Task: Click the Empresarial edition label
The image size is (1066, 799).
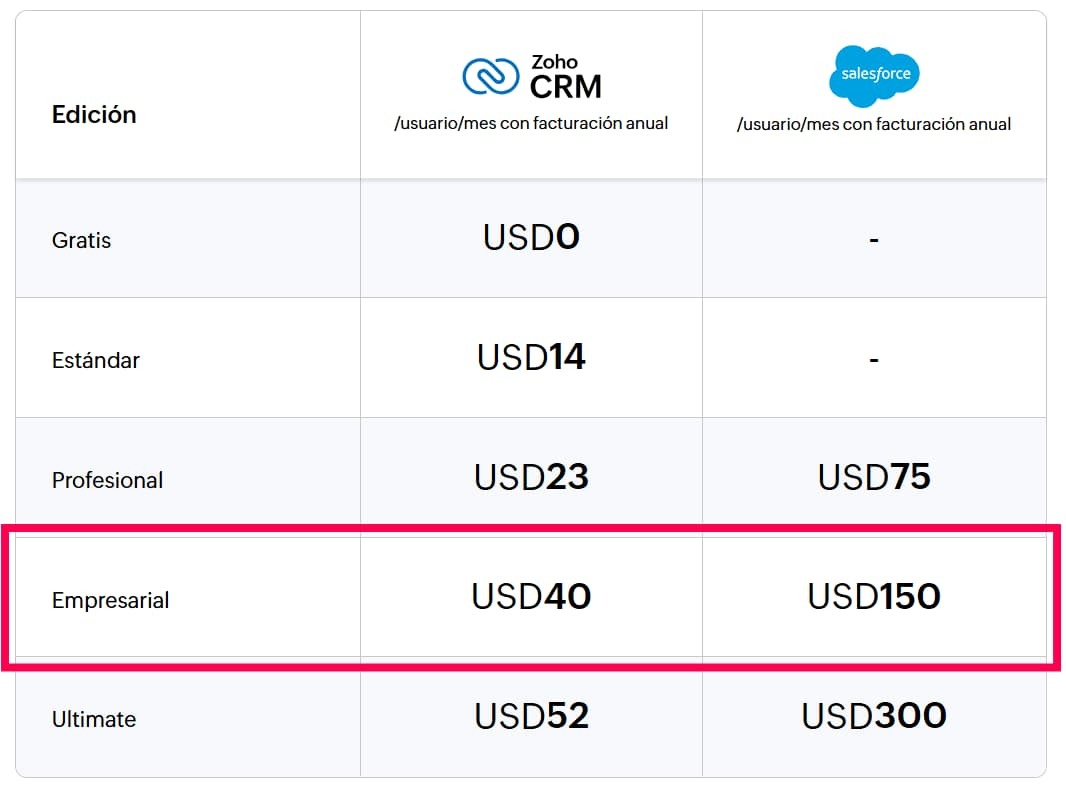Action: [110, 600]
